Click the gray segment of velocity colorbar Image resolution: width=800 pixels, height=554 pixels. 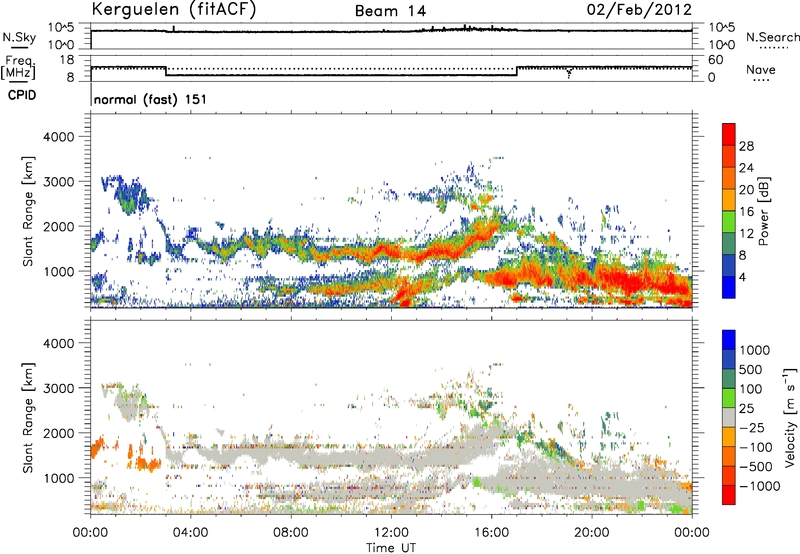pyautogui.click(x=729, y=417)
